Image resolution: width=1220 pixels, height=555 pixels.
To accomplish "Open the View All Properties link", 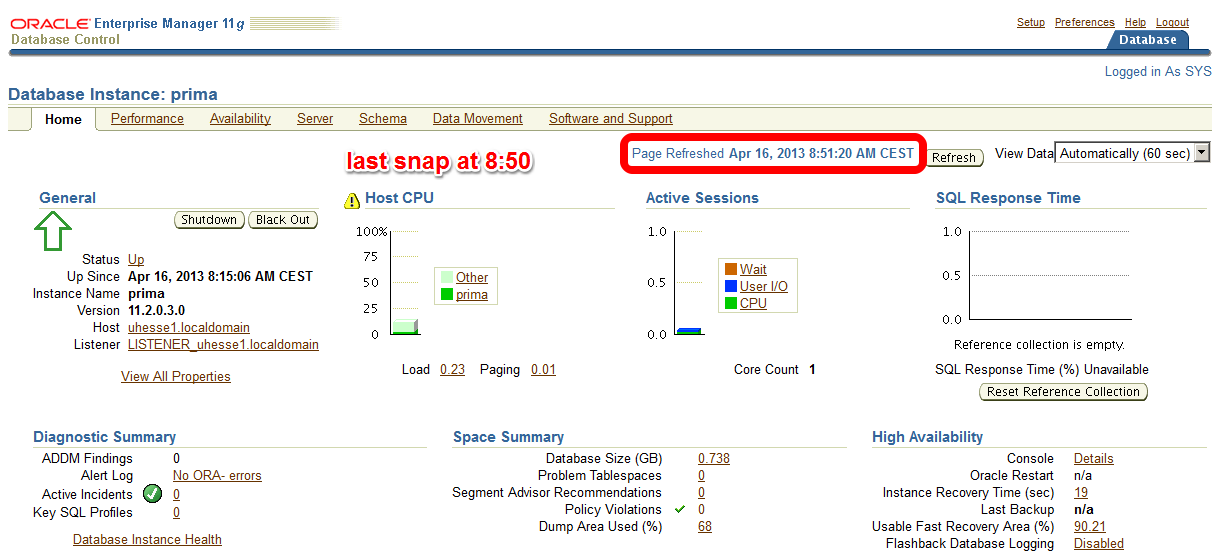I will click(175, 377).
